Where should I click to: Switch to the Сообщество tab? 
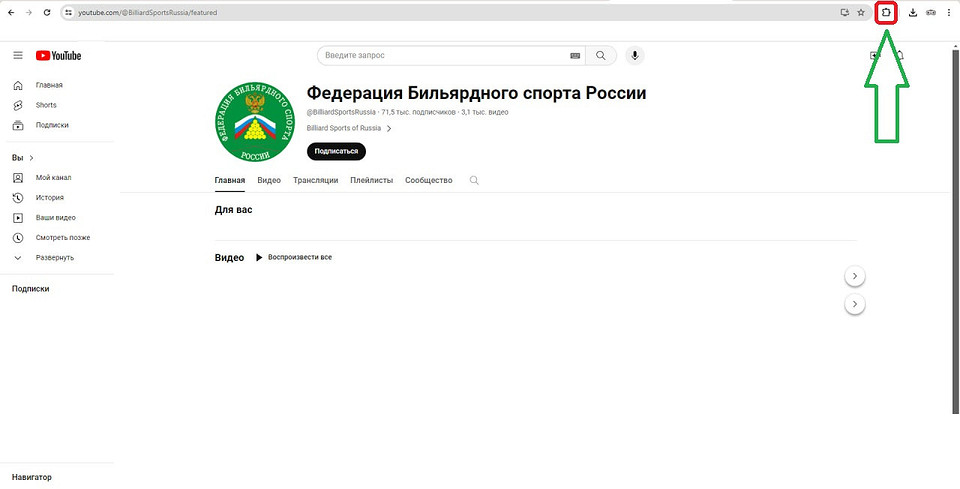pos(429,181)
